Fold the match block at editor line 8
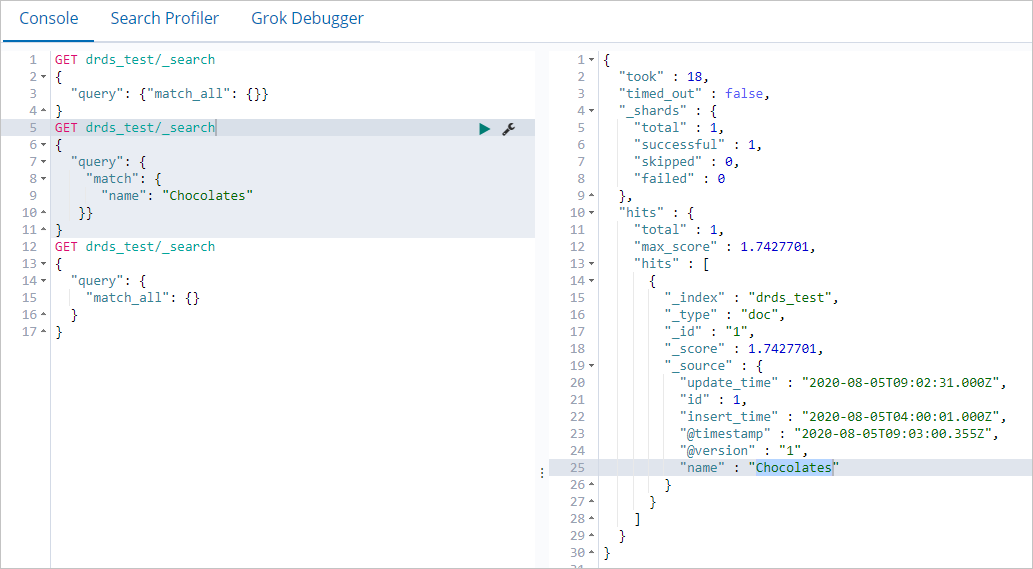The image size is (1033, 569). pyautogui.click(x=45, y=179)
